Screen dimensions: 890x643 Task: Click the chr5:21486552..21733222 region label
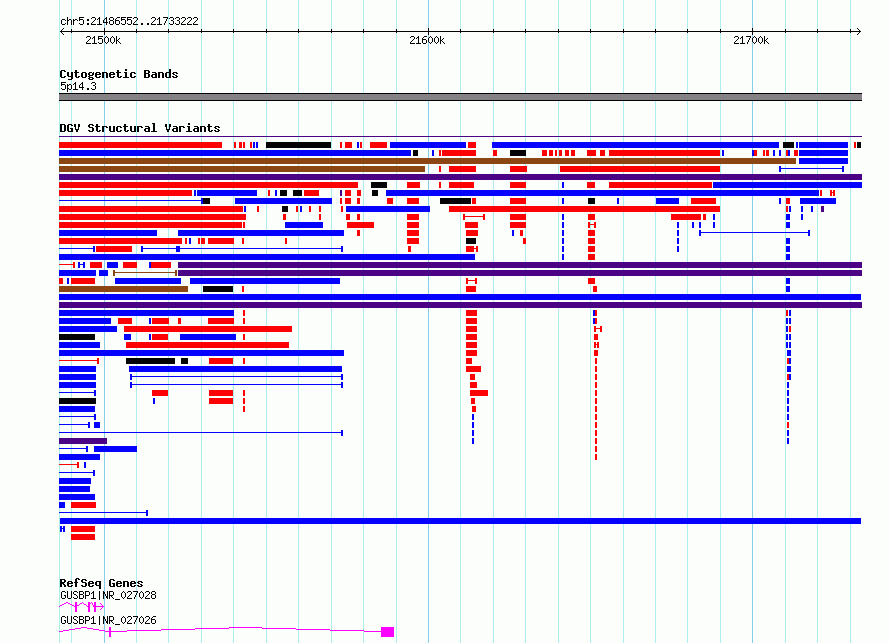point(129,21)
